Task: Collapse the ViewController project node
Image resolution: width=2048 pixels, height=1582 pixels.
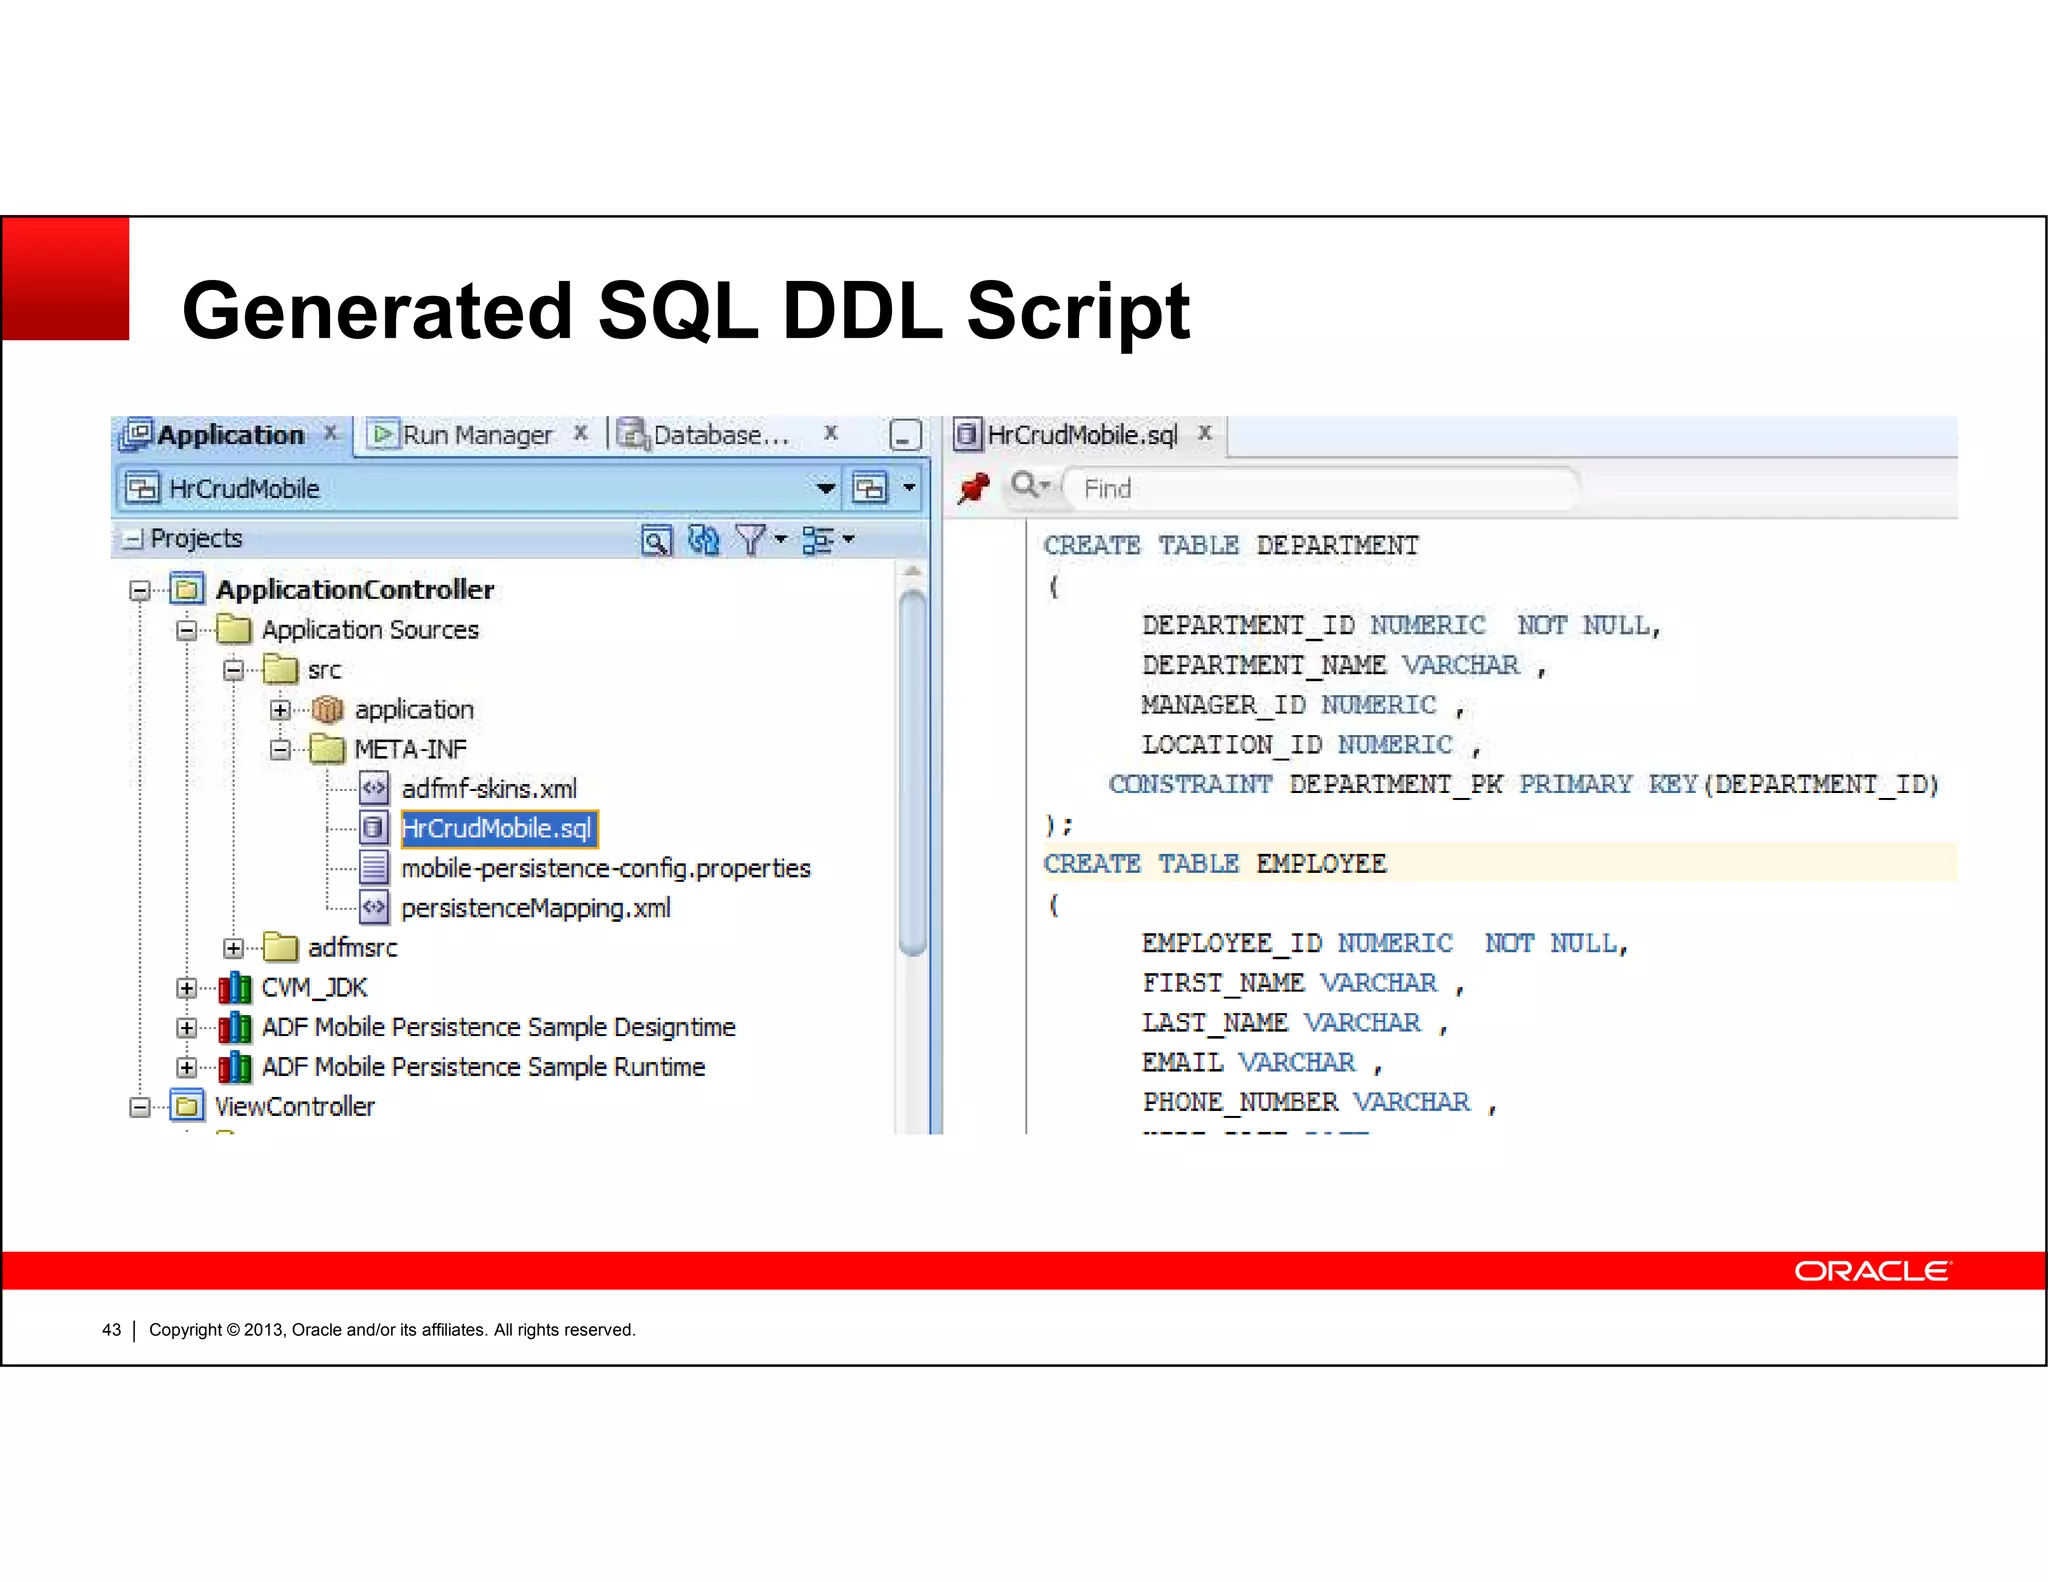Action: [140, 1107]
